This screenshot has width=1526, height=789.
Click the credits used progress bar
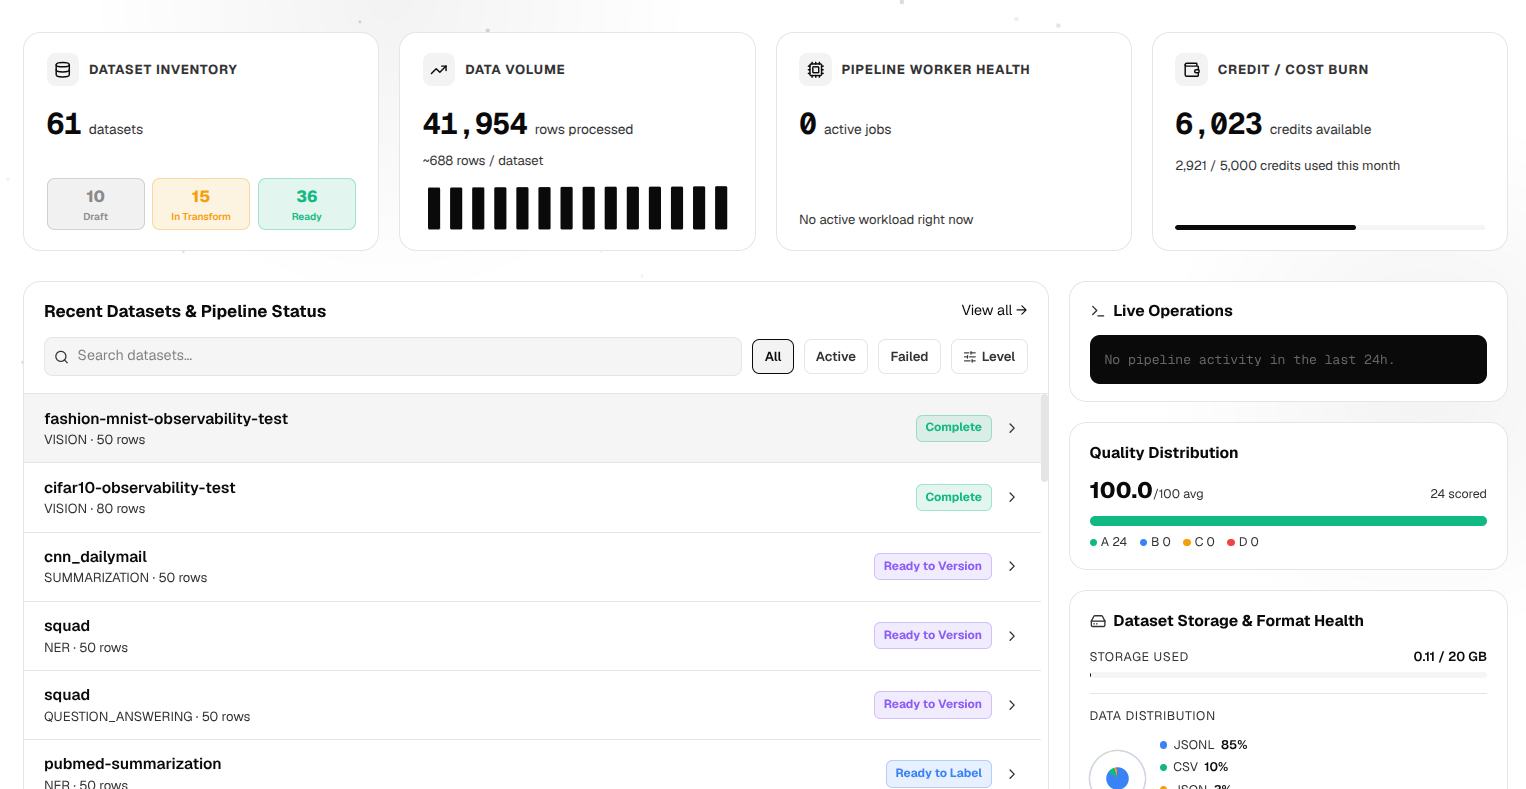click(x=1330, y=228)
